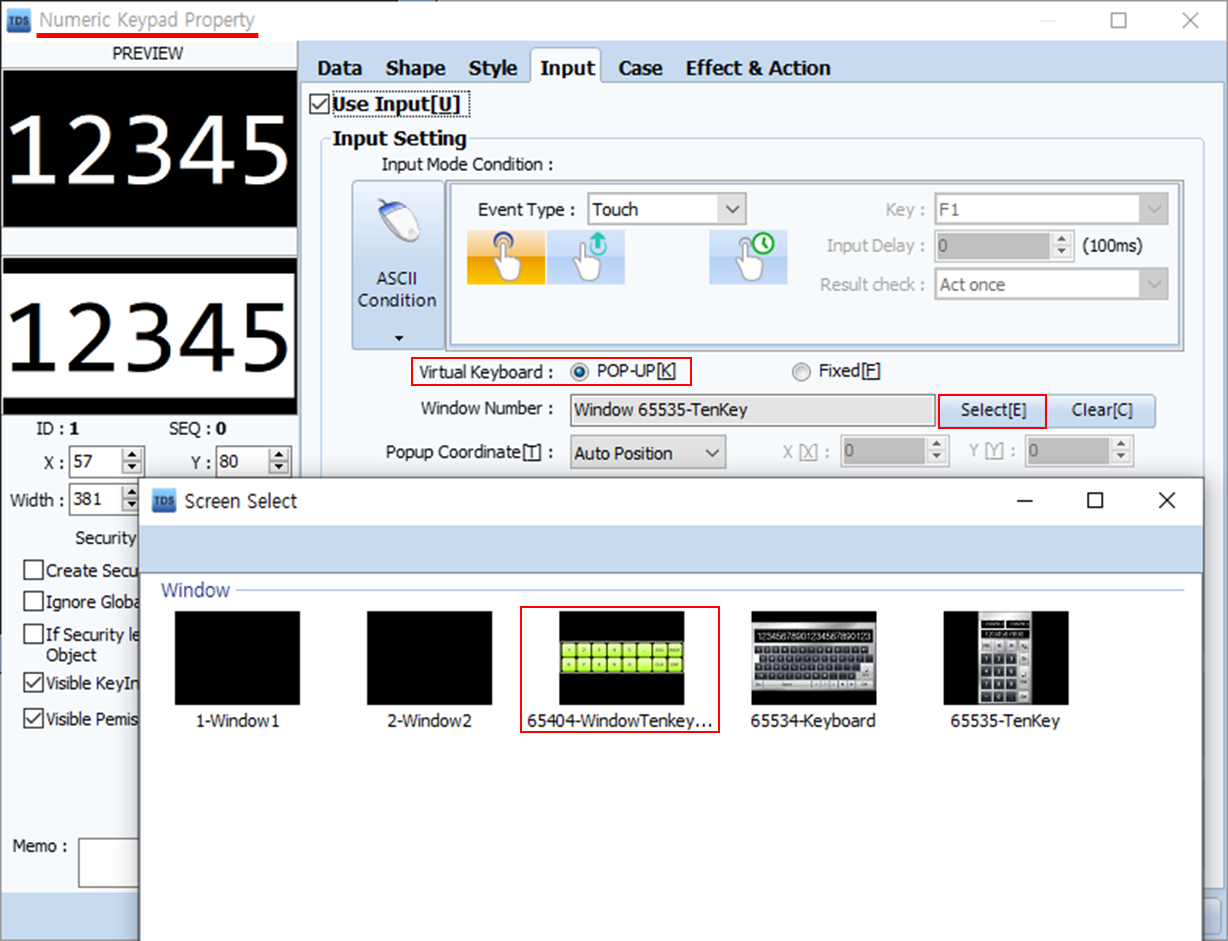
Task: Click TDS icon in Numeric Keypad Property title
Action: pos(18,20)
